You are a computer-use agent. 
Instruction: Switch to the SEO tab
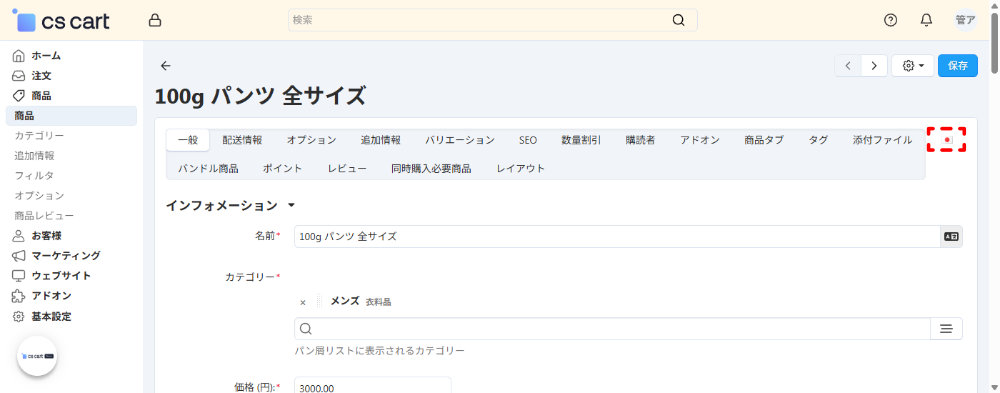tap(528, 140)
